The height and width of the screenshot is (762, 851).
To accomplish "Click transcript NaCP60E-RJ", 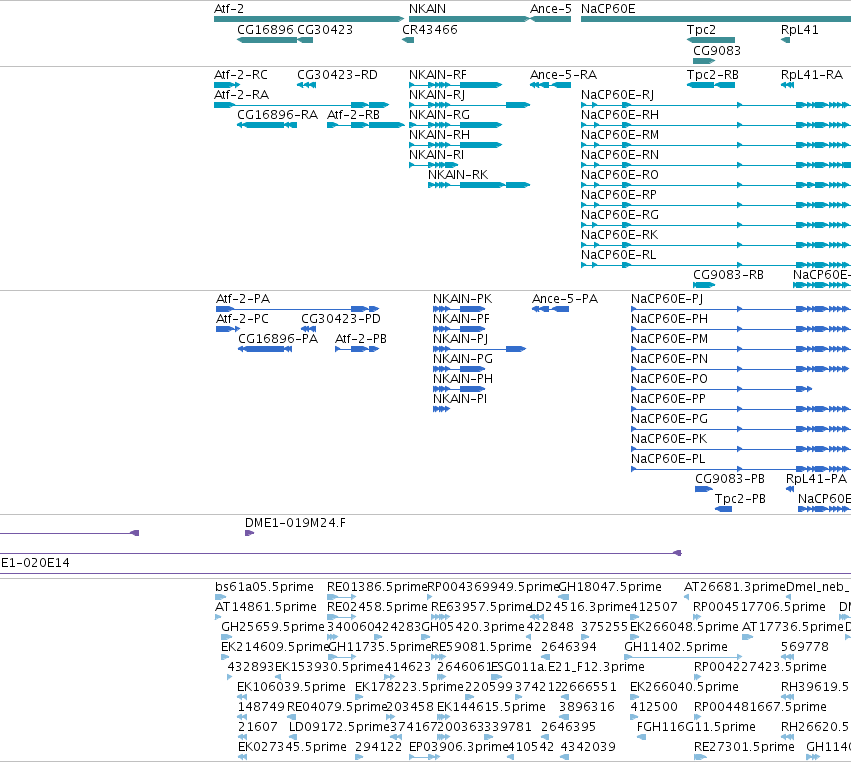I will (716, 105).
